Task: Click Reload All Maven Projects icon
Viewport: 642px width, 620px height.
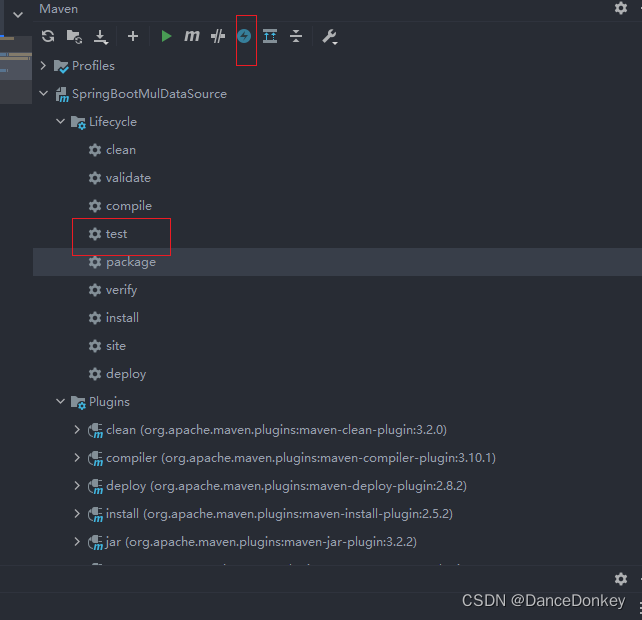Action: coord(48,36)
